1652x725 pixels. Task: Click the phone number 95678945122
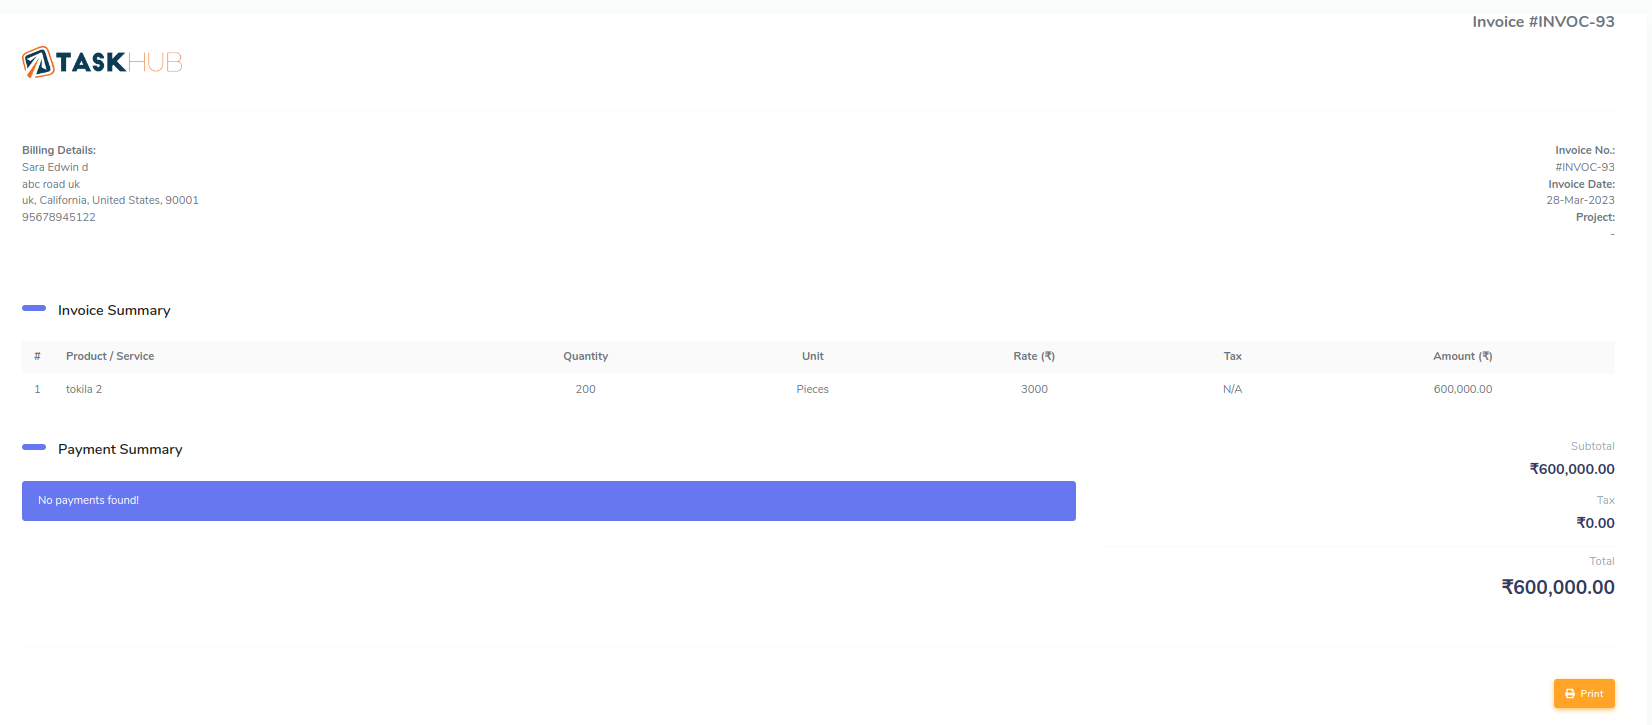pos(59,218)
